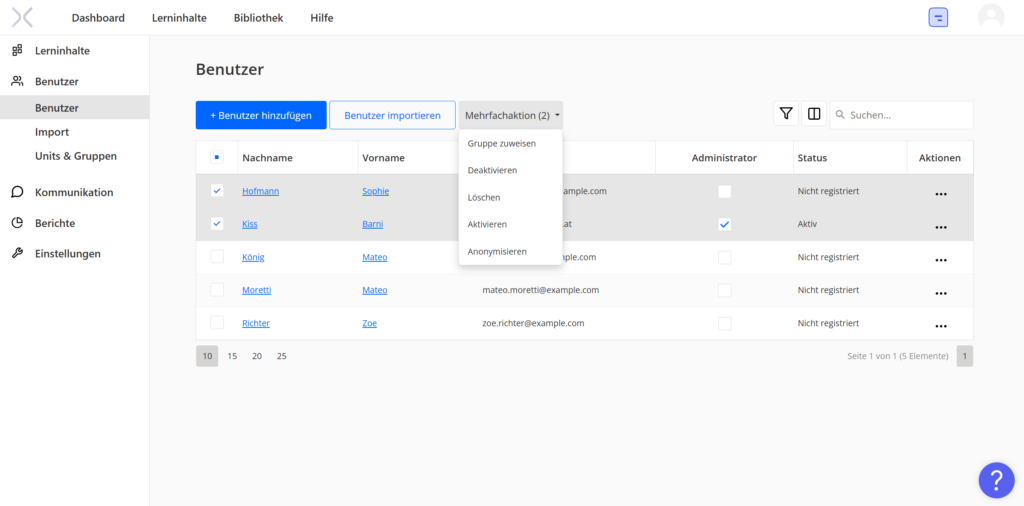
Task: Open the Barni first name link
Action: pyautogui.click(x=373, y=224)
